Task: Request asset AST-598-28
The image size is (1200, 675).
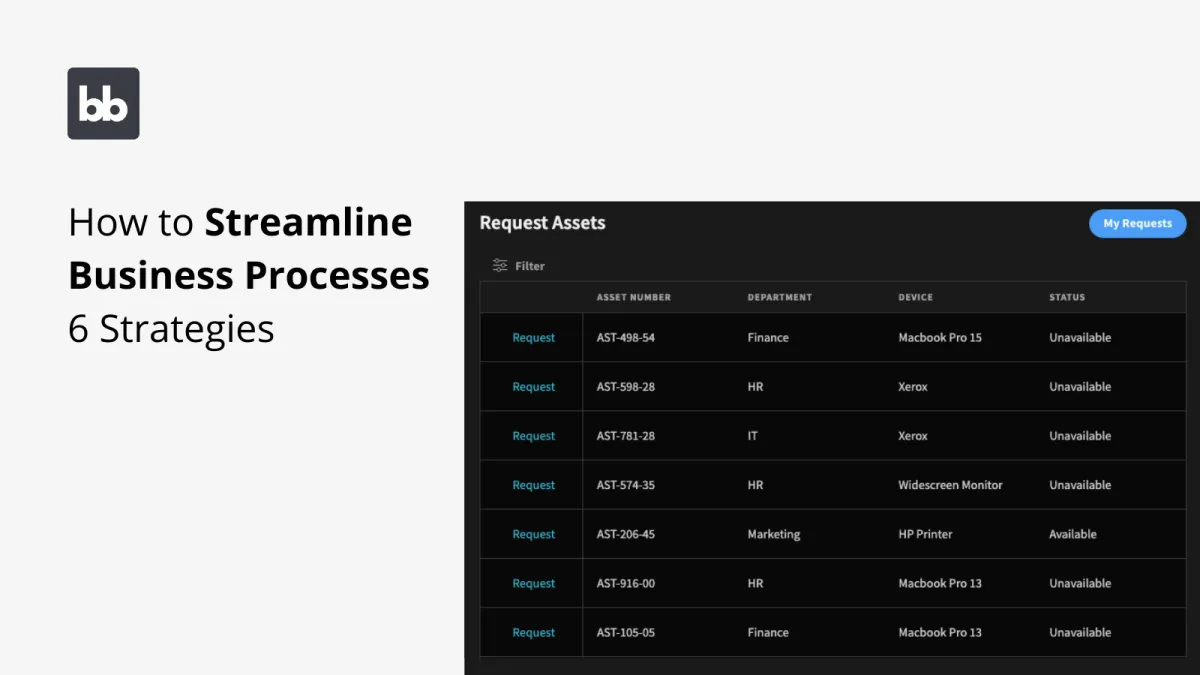Action: (533, 387)
